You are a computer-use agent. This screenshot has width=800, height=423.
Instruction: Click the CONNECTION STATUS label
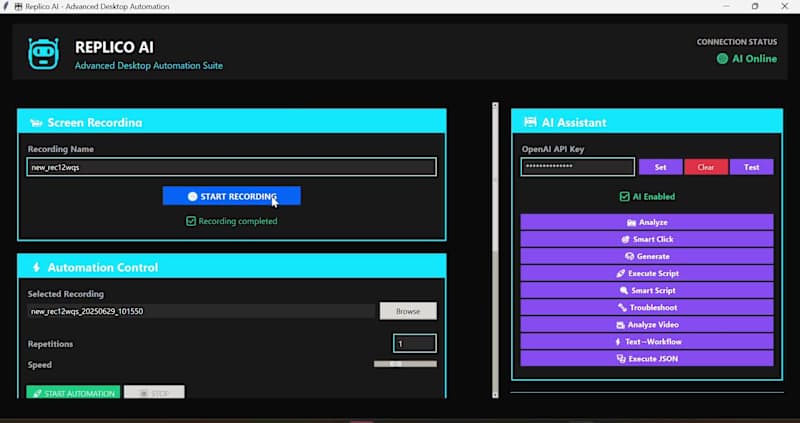[x=737, y=42]
